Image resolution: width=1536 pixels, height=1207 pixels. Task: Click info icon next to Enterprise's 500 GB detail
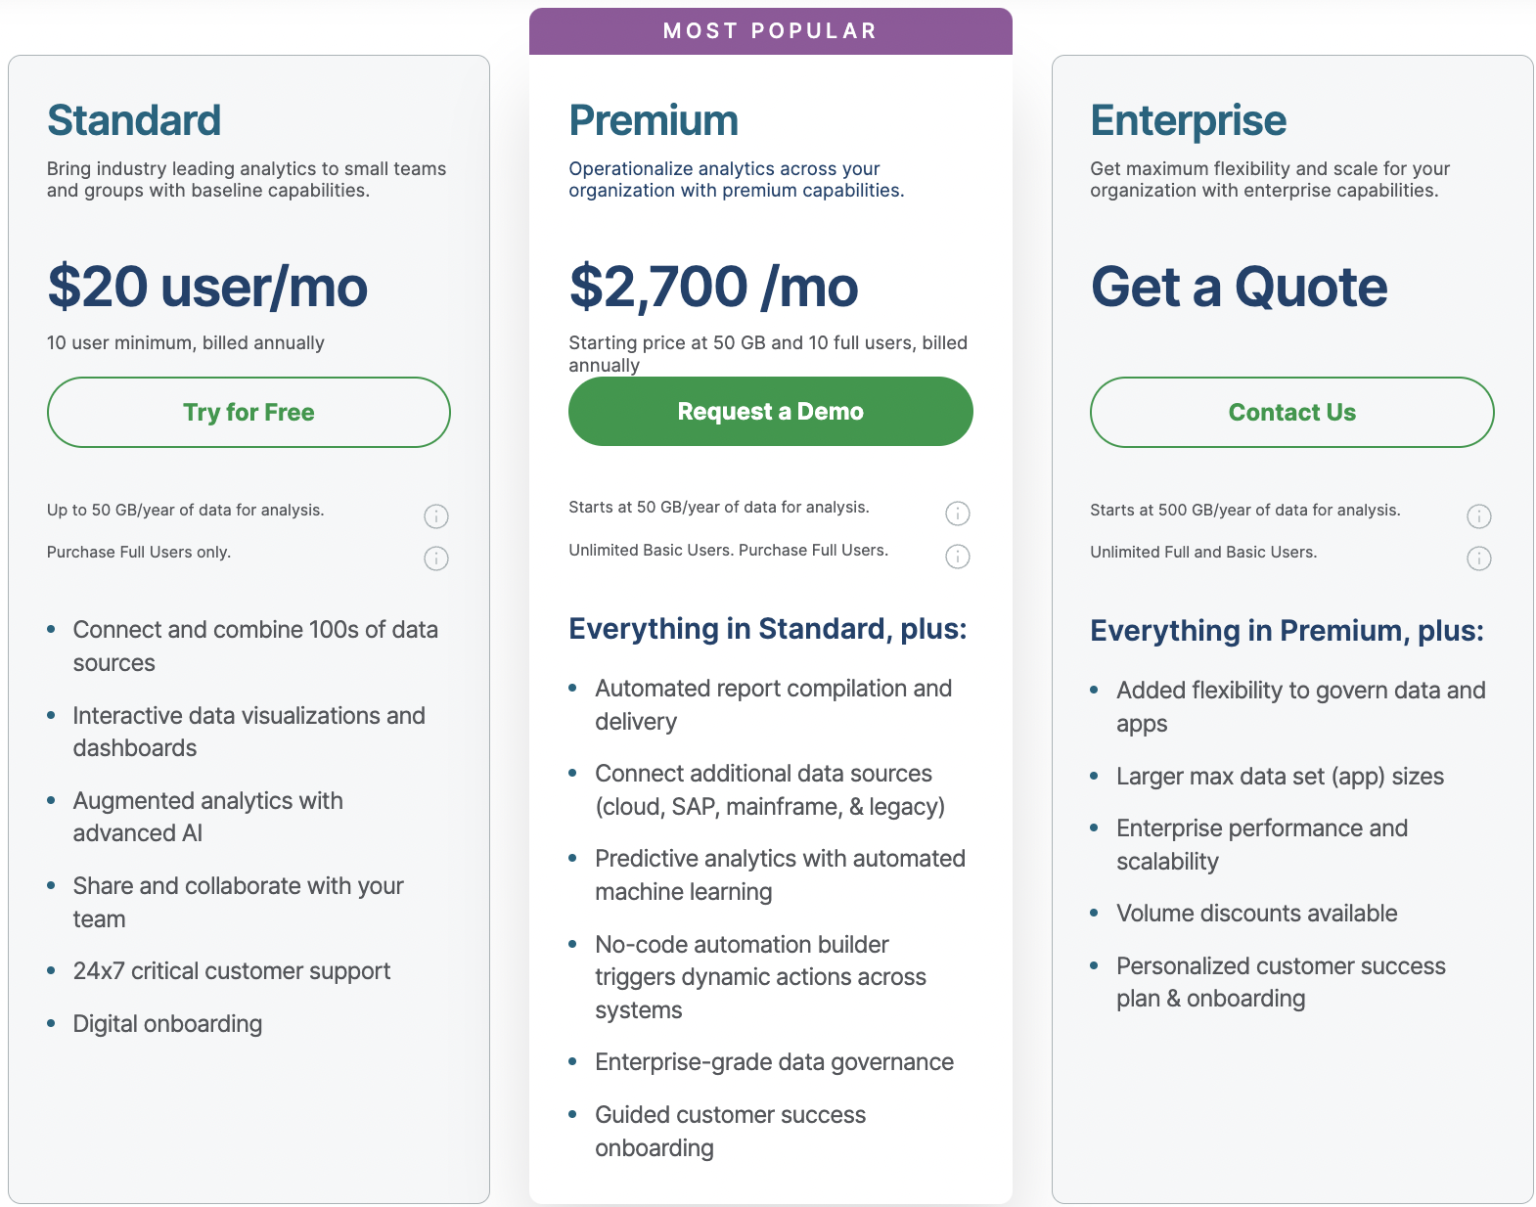[1480, 516]
